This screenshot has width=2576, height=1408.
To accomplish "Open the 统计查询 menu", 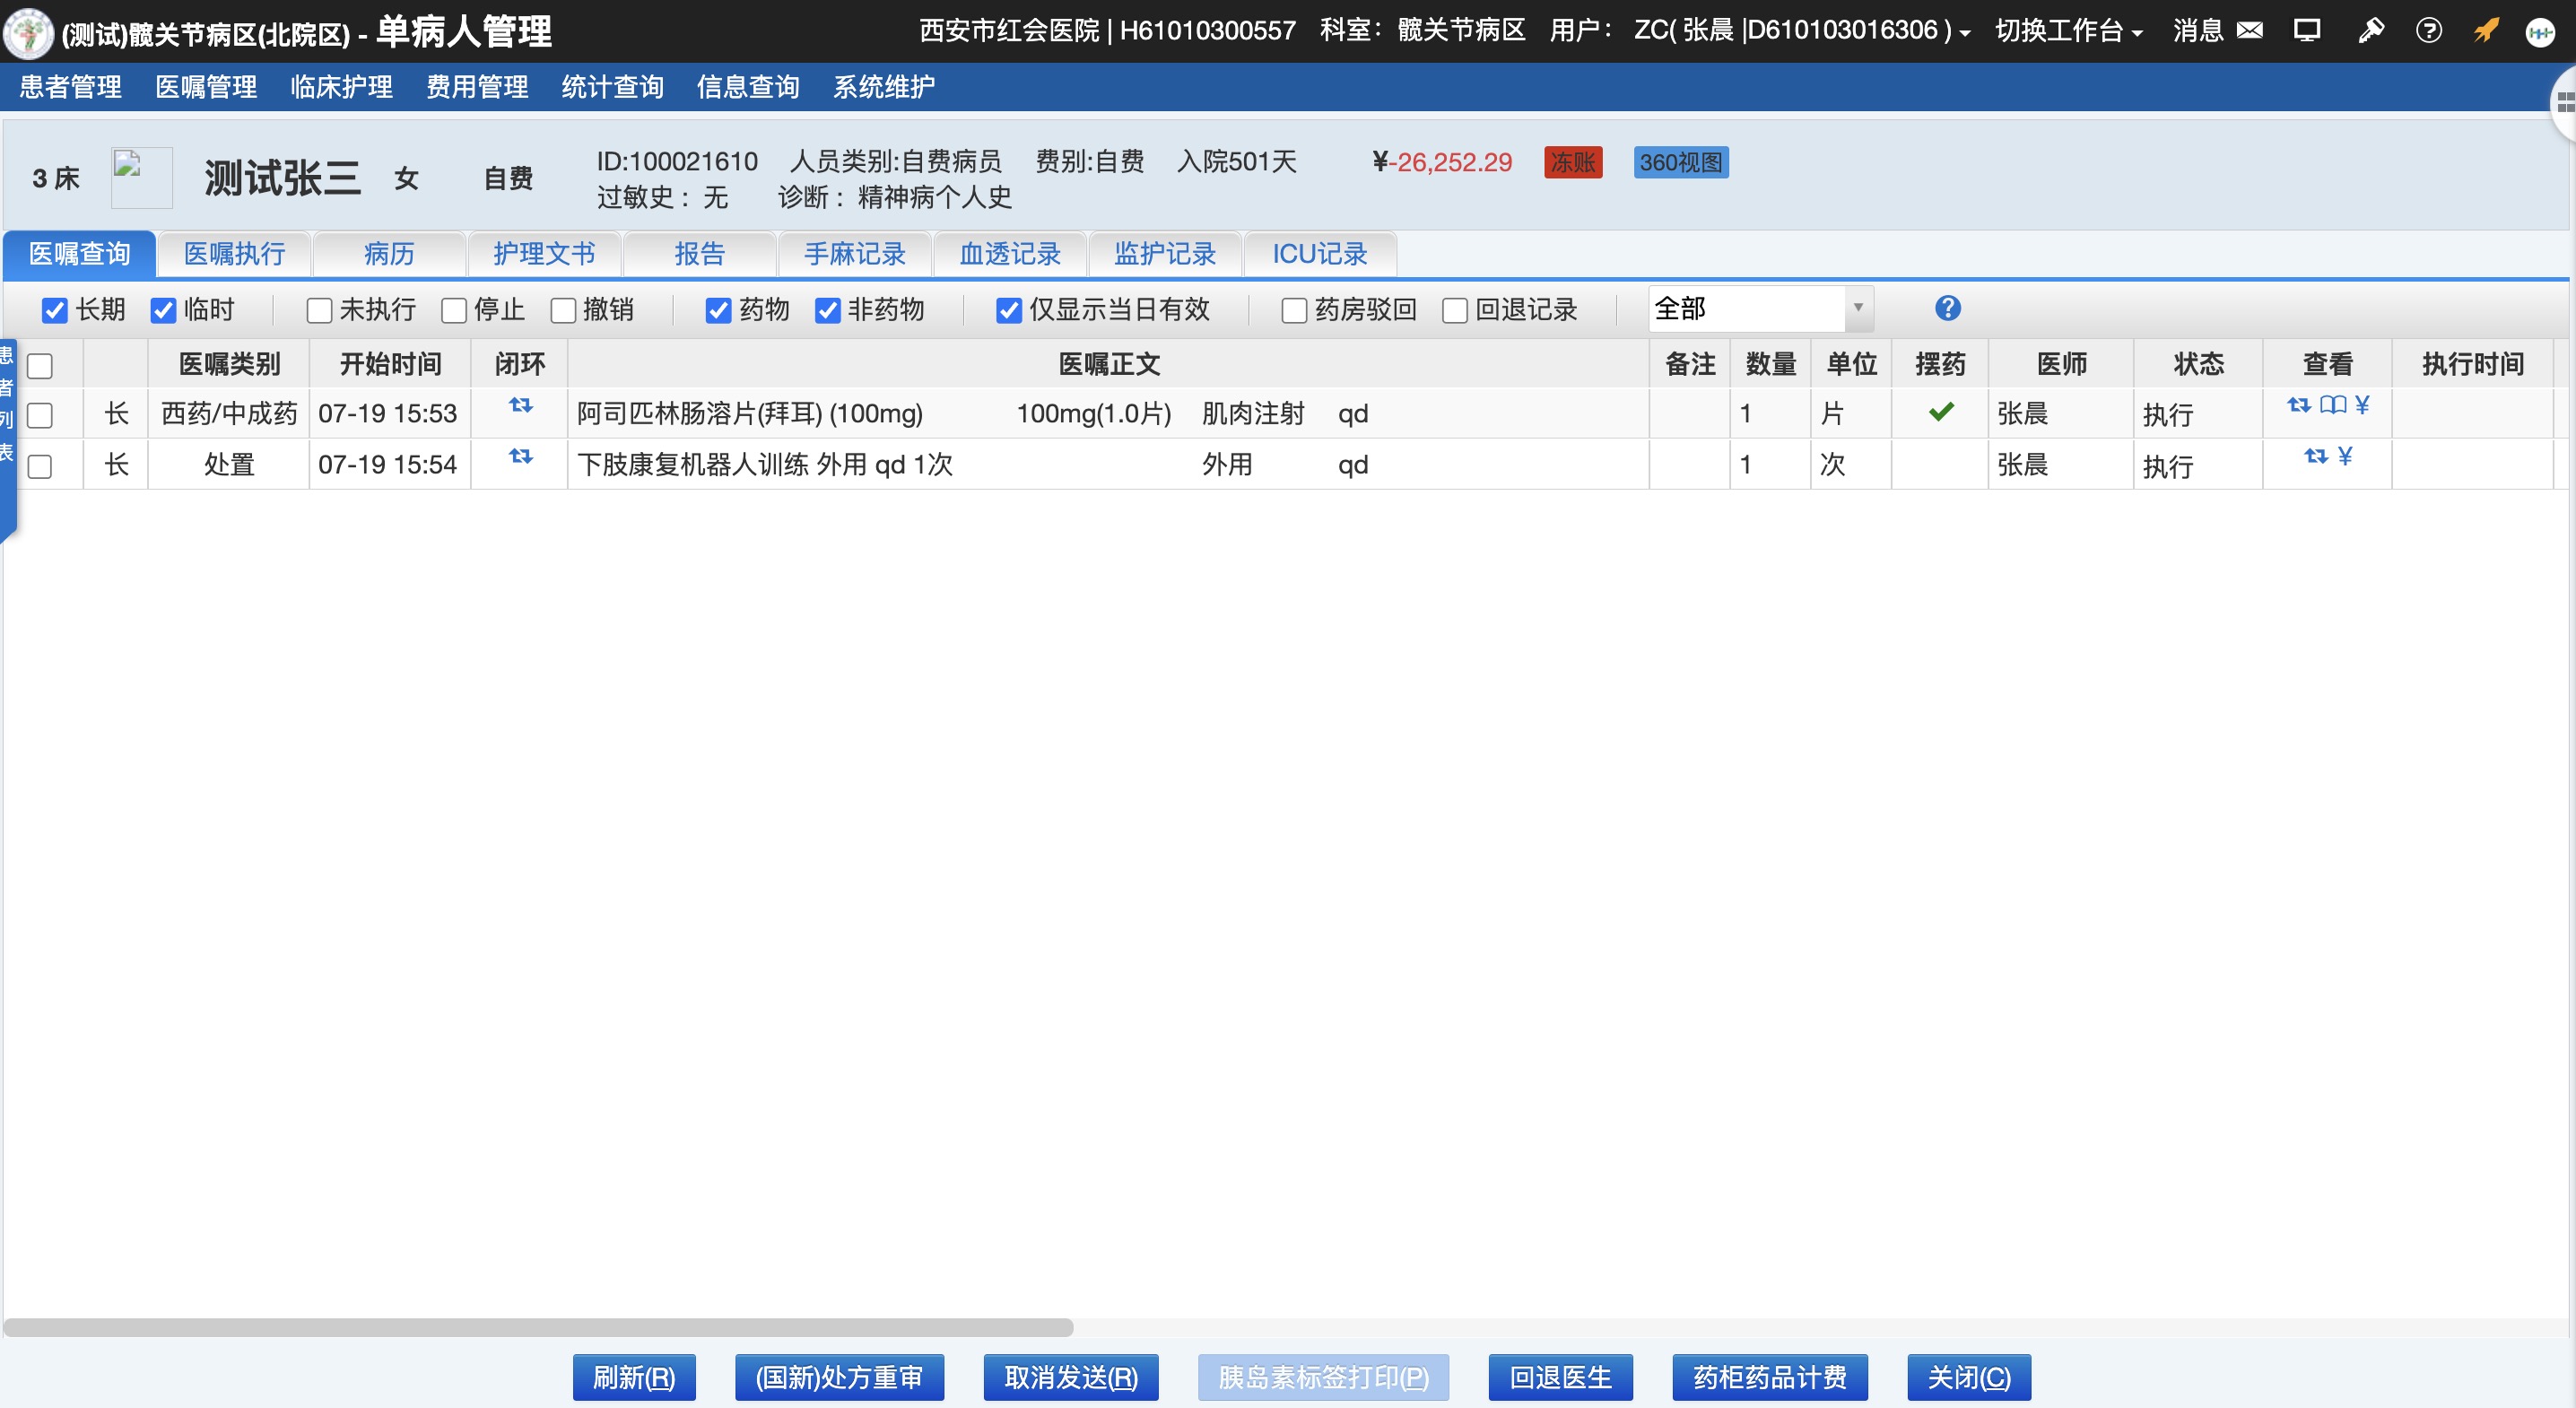I will tap(612, 87).
